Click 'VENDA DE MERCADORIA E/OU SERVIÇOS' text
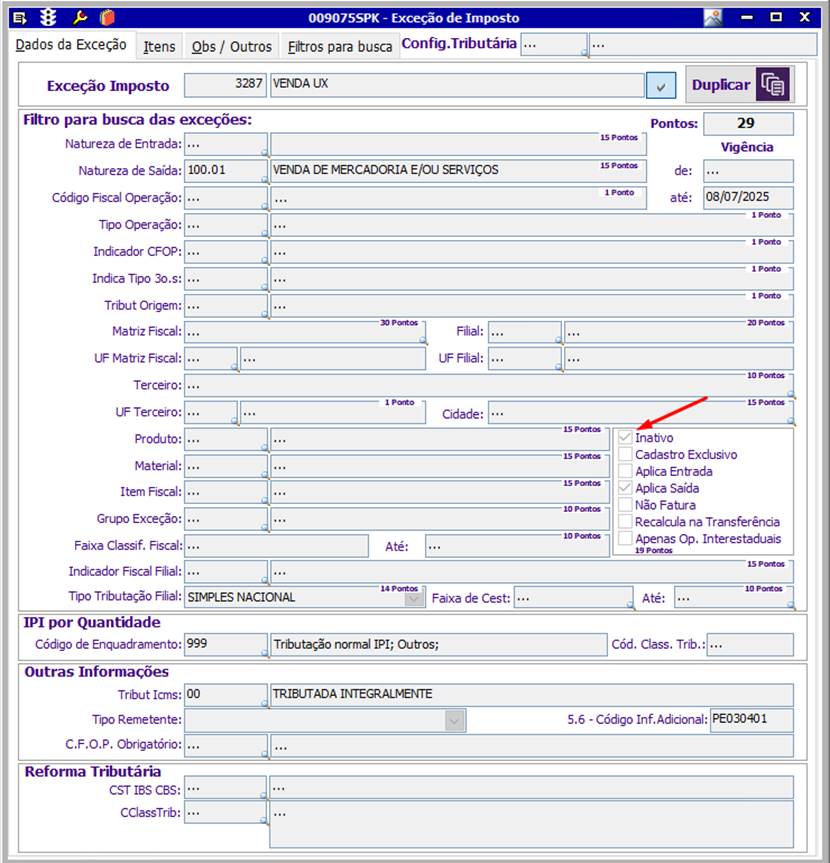 [x=385, y=170]
